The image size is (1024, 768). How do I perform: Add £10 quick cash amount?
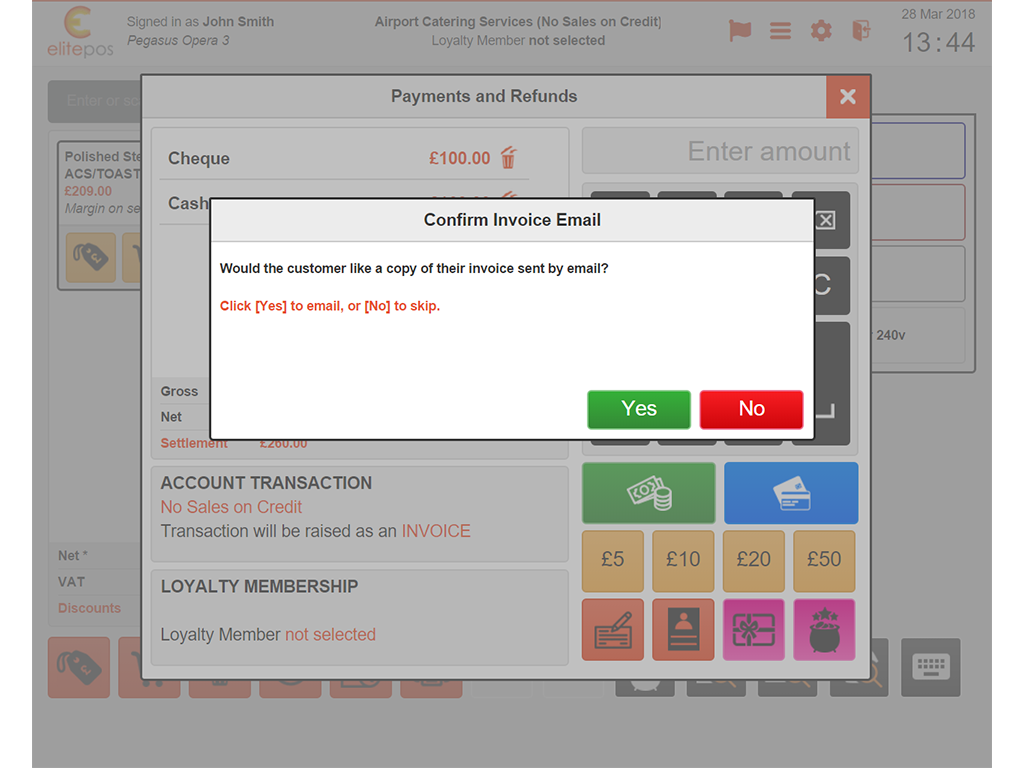pyautogui.click(x=683, y=561)
